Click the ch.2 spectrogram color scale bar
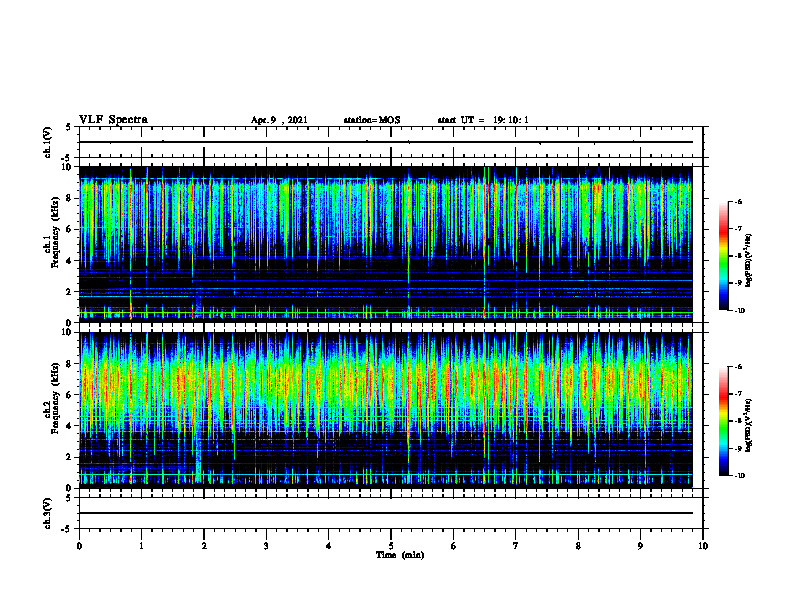This screenshot has height=612, width=792. [724, 421]
